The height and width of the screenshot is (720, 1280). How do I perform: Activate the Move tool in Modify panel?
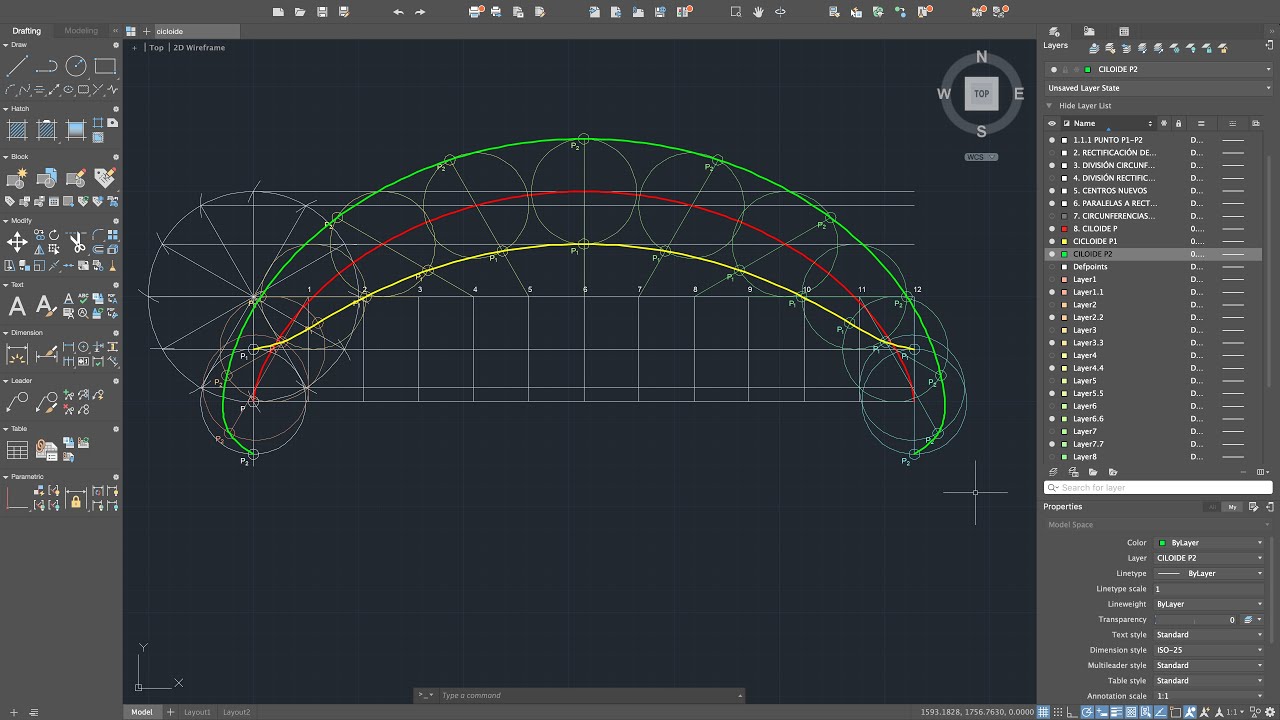point(17,242)
